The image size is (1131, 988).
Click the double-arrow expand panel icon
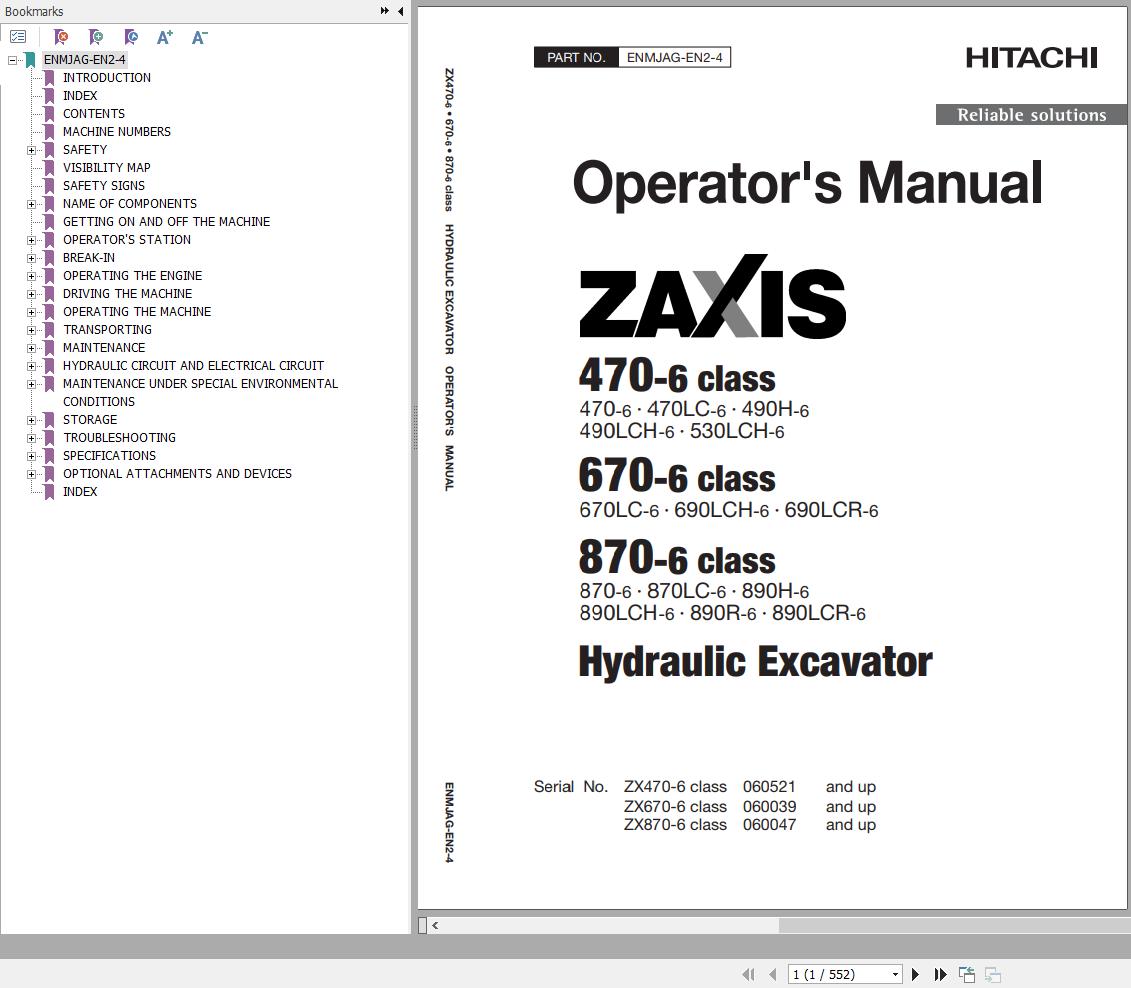[x=384, y=11]
